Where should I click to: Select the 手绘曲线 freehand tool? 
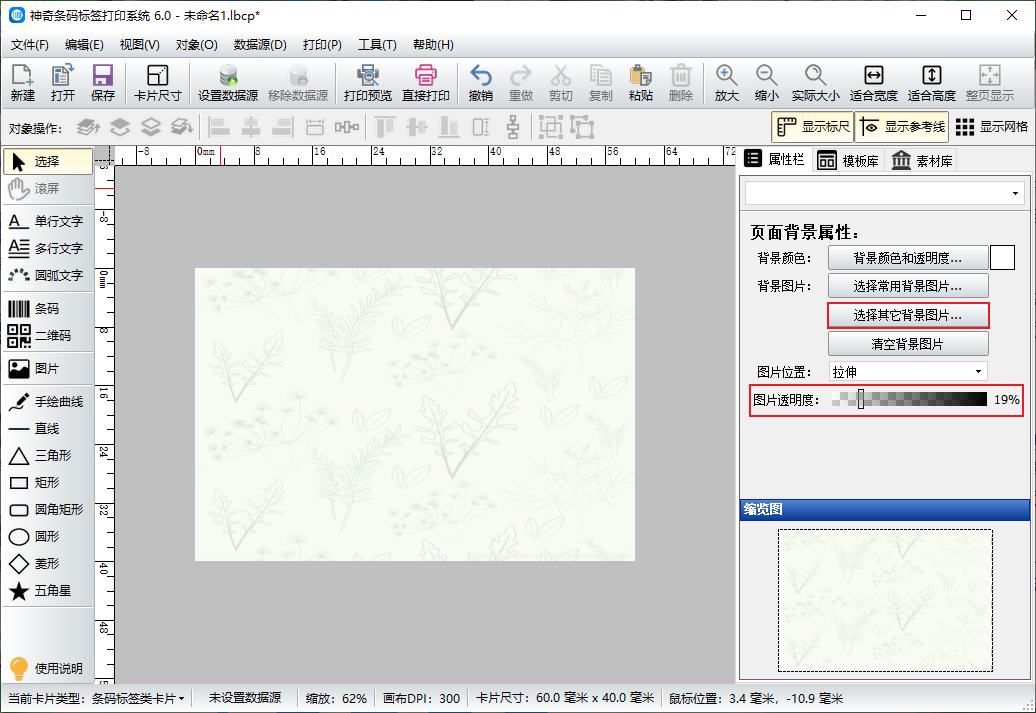pos(48,402)
